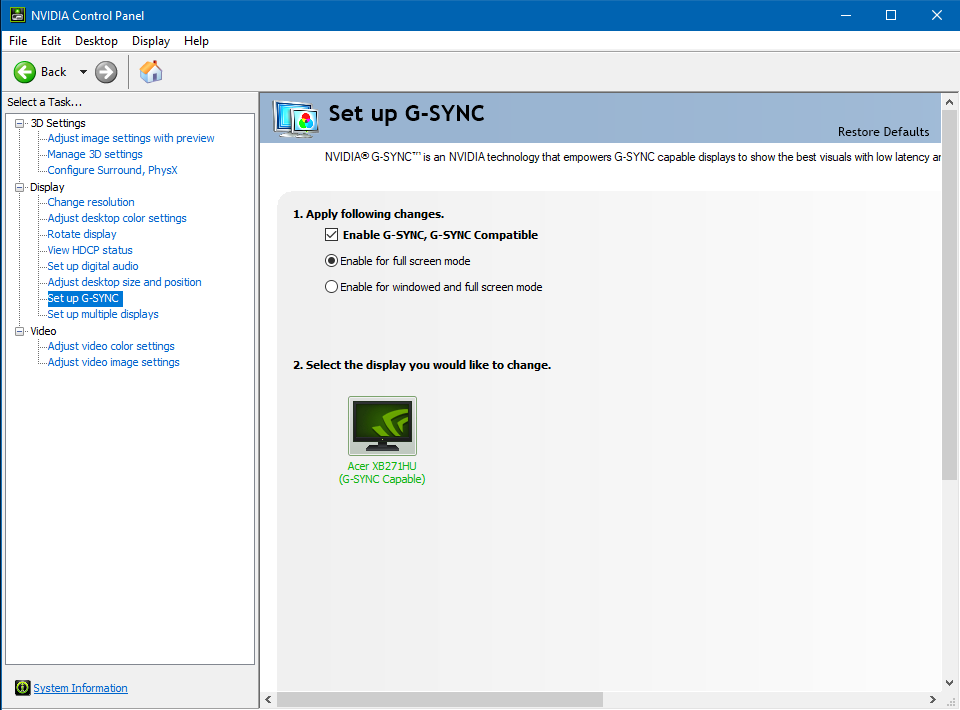Go to Adjust desktop color settings
The width and height of the screenshot is (960, 710).
[x=117, y=218]
